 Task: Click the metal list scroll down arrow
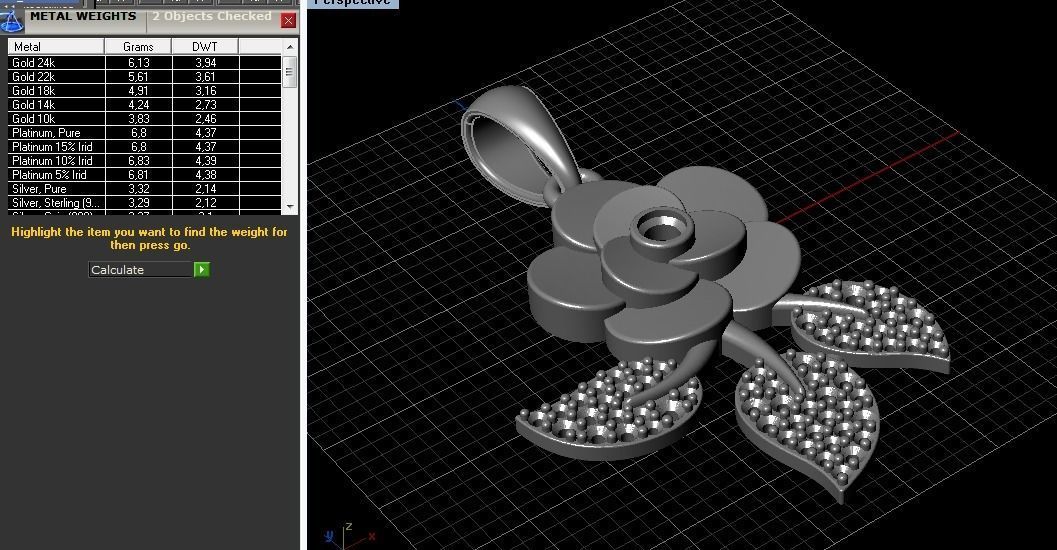[290, 207]
